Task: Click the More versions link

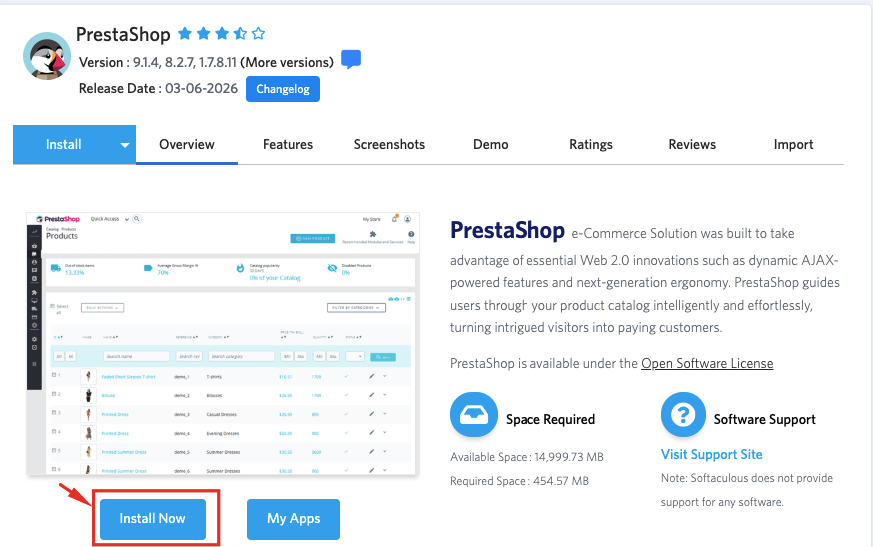Action: [x=287, y=62]
